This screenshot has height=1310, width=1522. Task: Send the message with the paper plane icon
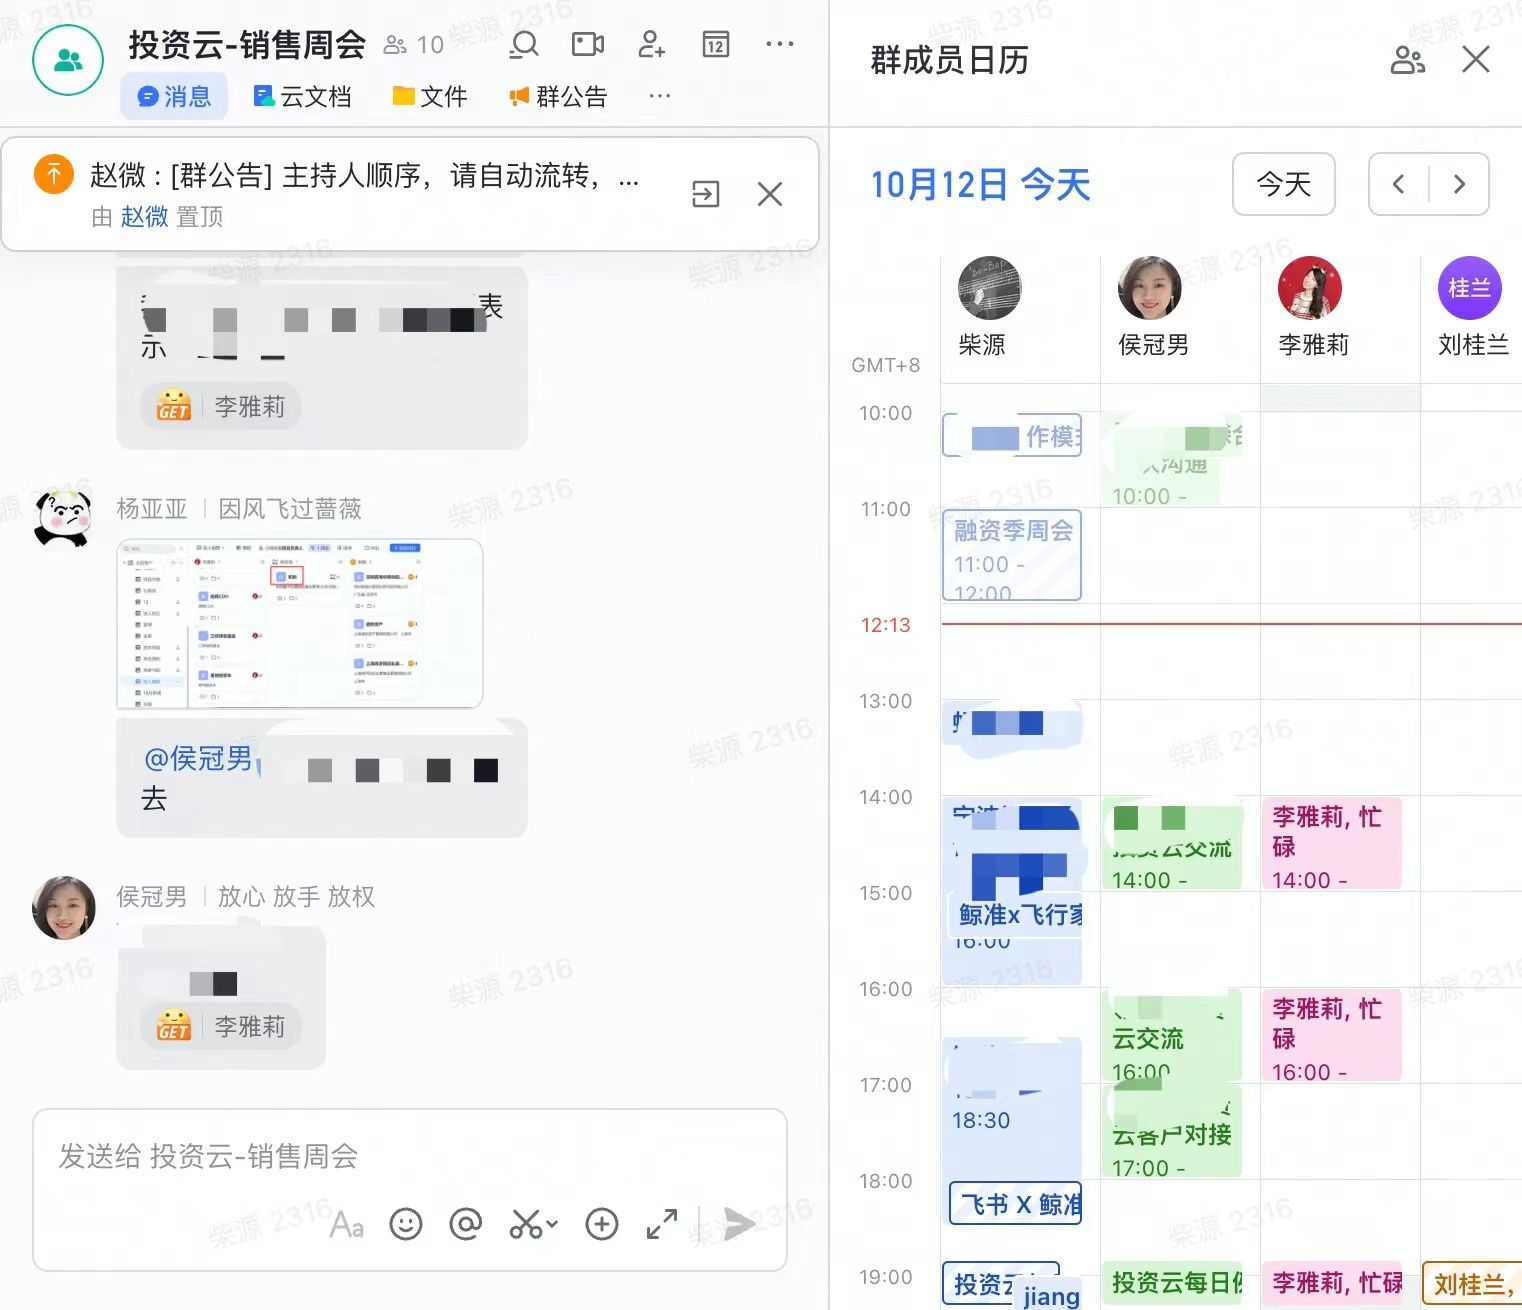[x=738, y=1224]
